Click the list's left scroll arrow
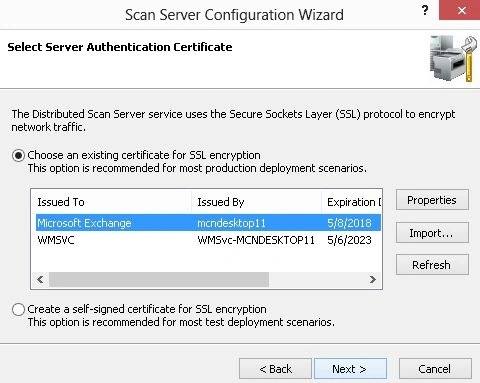Screen dimensions: 480x383 click(x=40, y=279)
